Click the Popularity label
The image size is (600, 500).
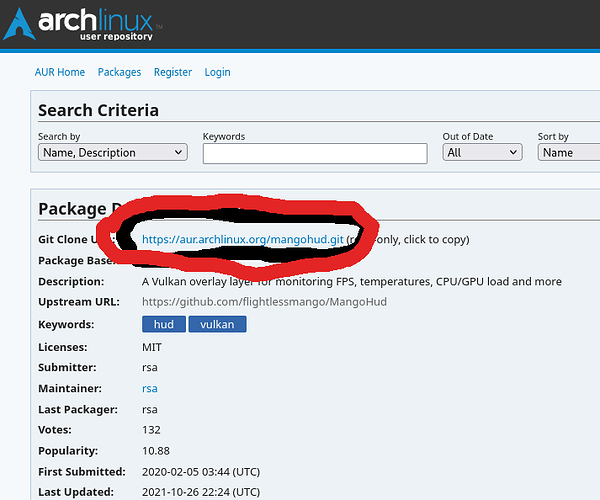68,451
